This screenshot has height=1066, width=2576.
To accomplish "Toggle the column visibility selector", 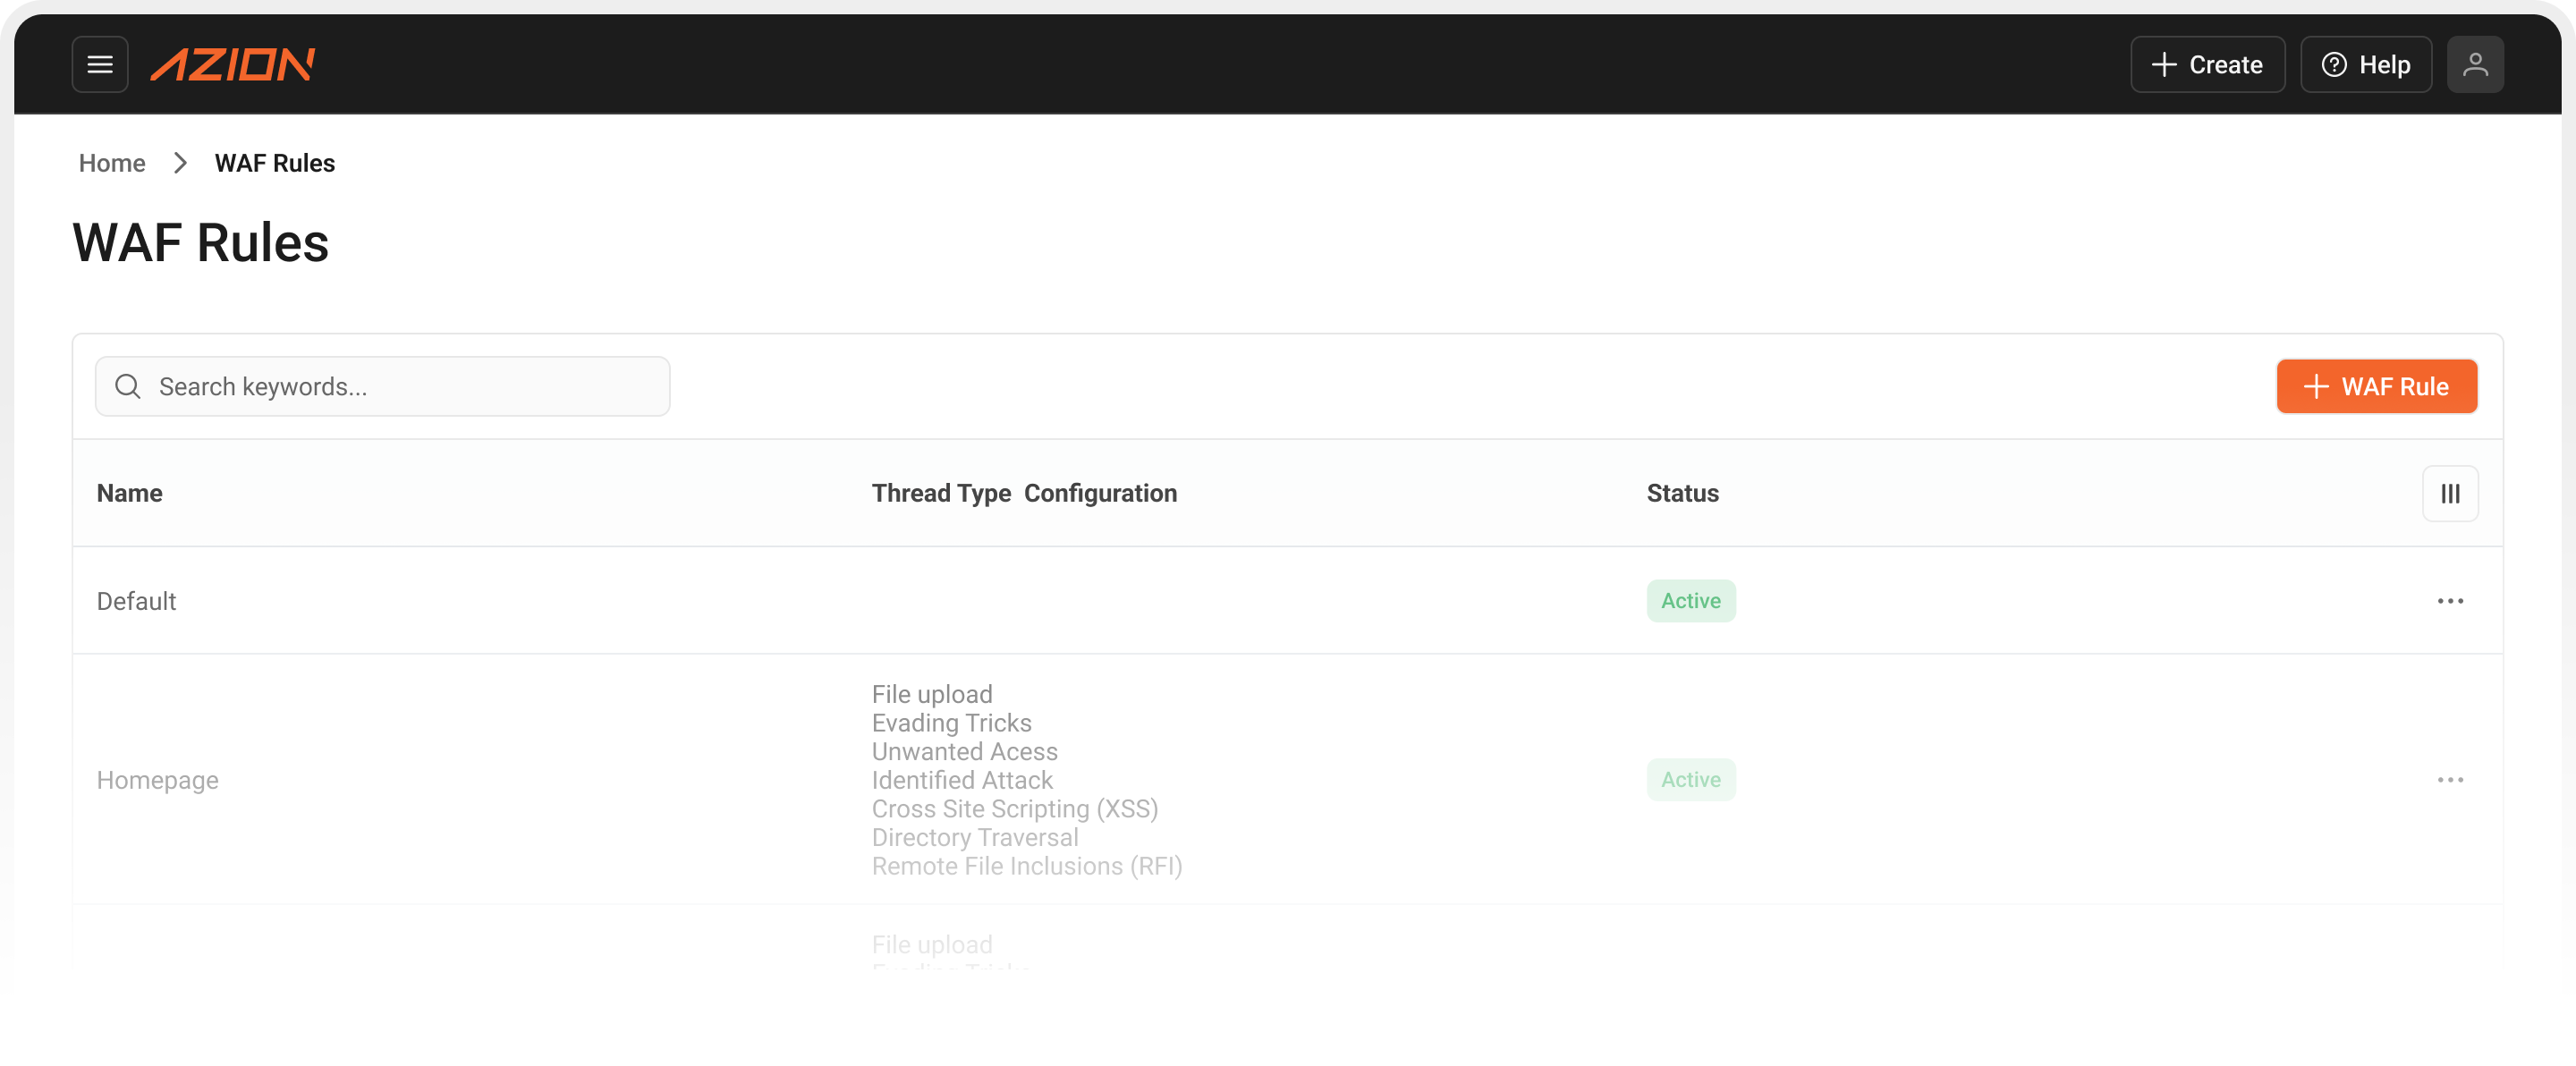I will coord(2449,493).
